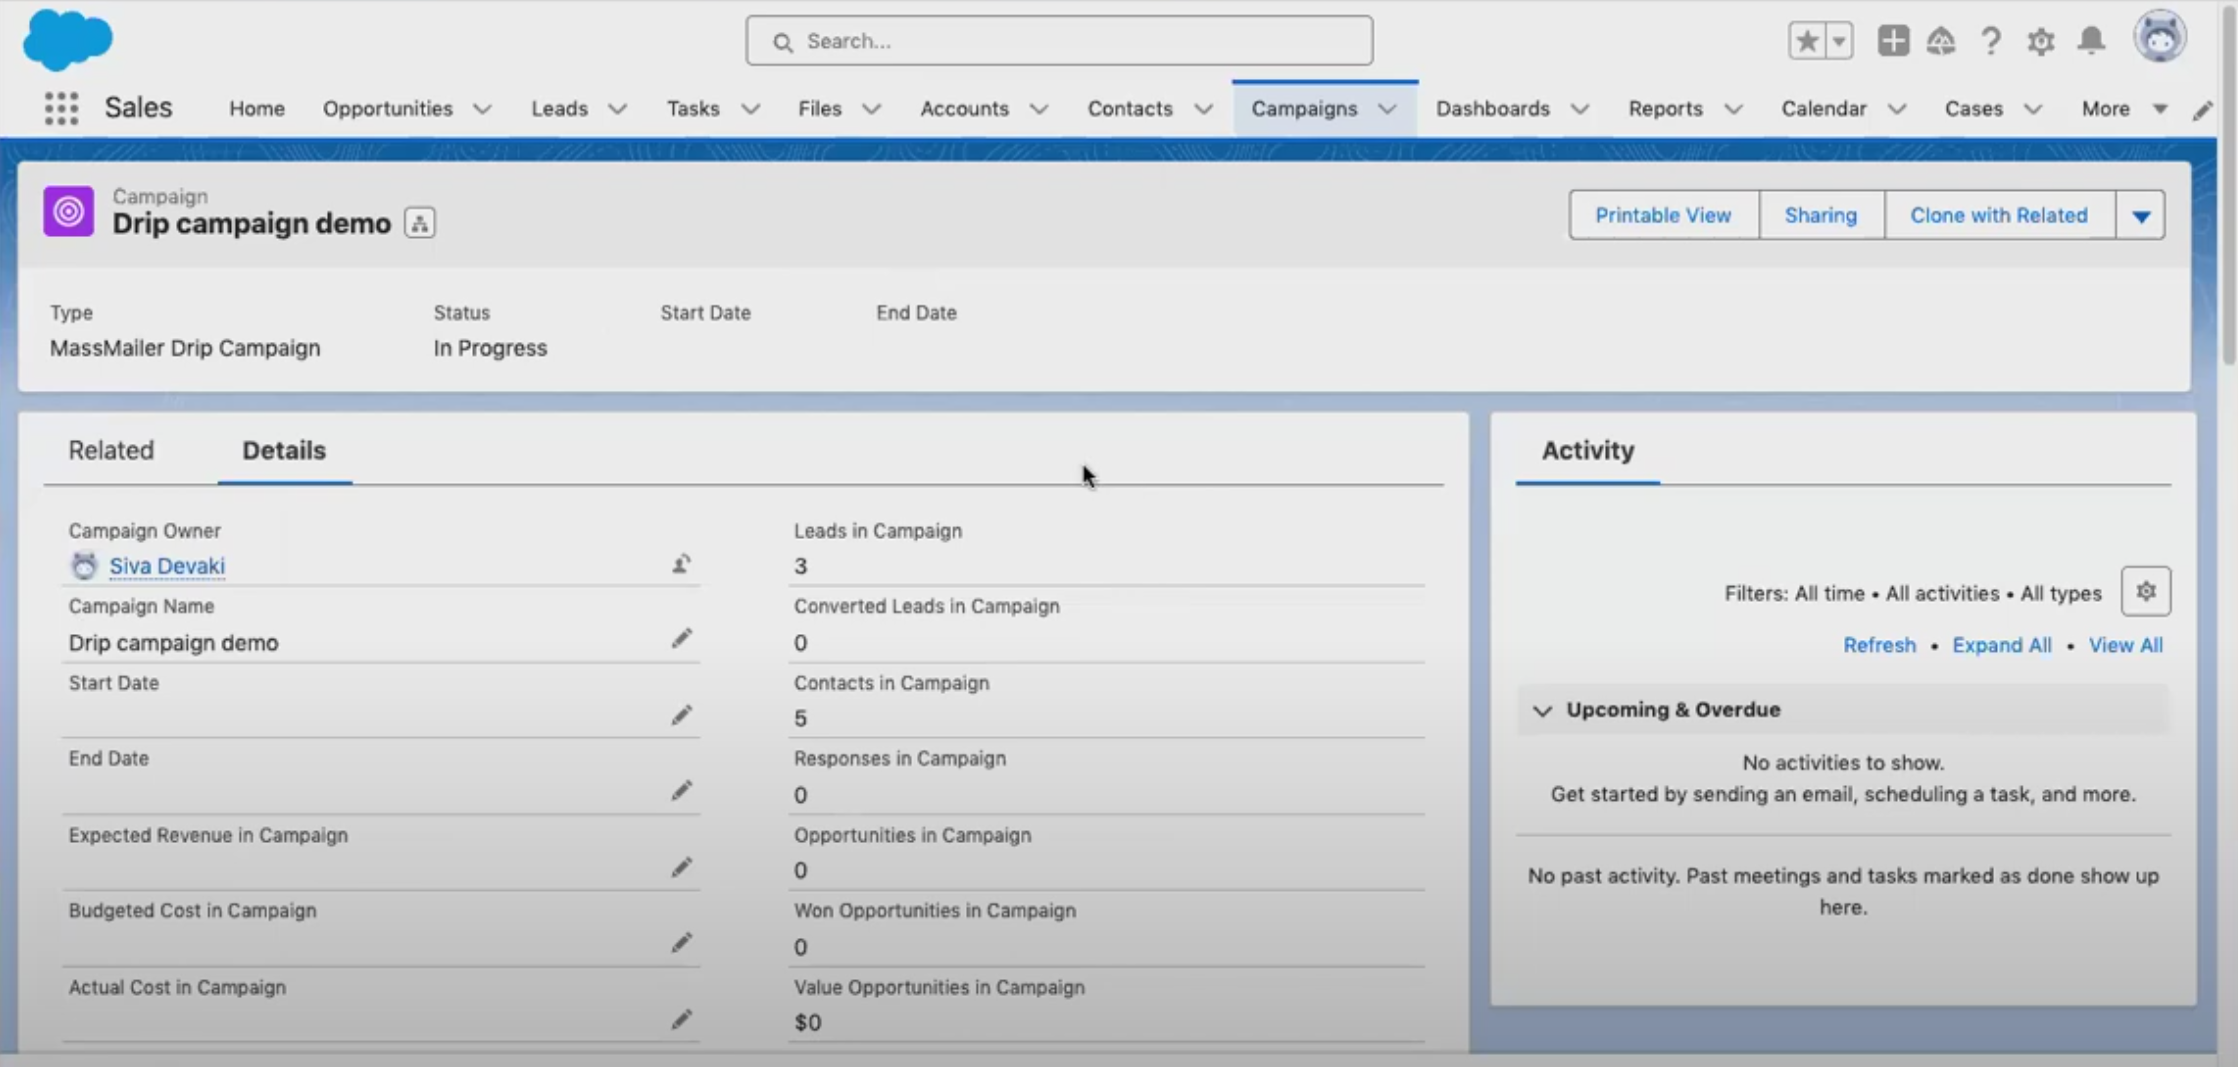Click the Sharing button
This screenshot has width=2238, height=1067.
[x=1820, y=215]
